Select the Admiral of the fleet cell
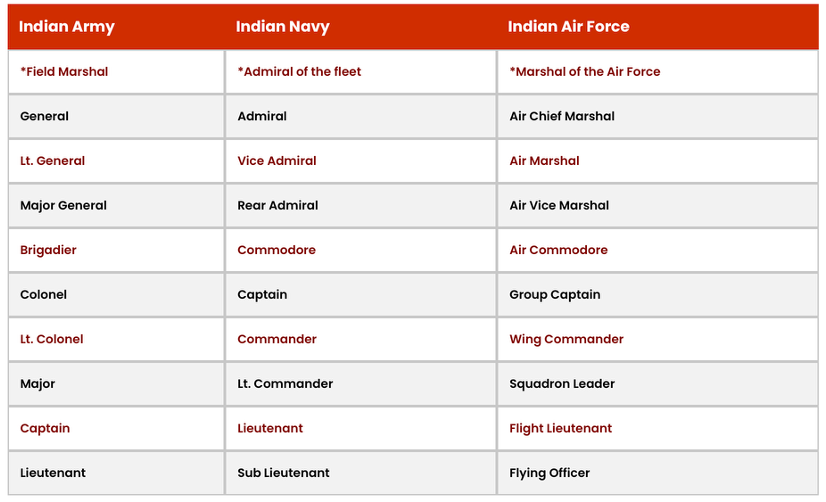The height and width of the screenshot is (502, 826). (299, 72)
